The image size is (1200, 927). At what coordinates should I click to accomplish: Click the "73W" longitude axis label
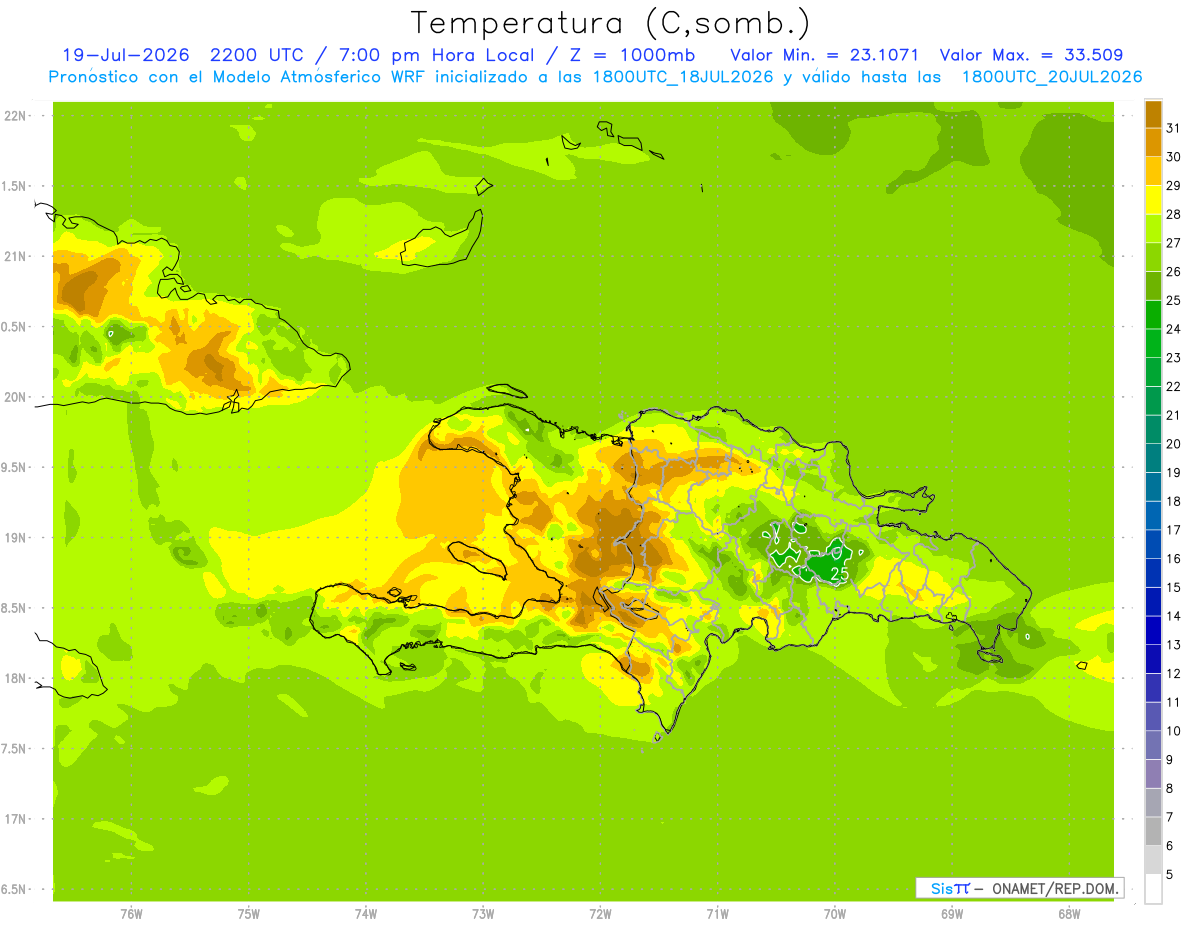[483, 913]
